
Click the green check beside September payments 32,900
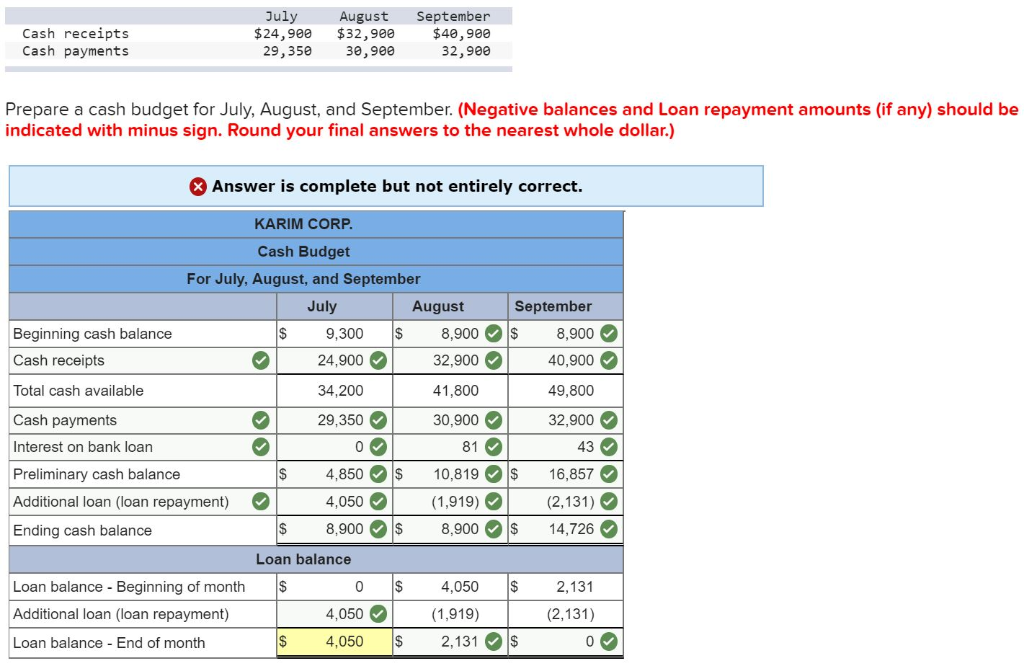pos(609,420)
